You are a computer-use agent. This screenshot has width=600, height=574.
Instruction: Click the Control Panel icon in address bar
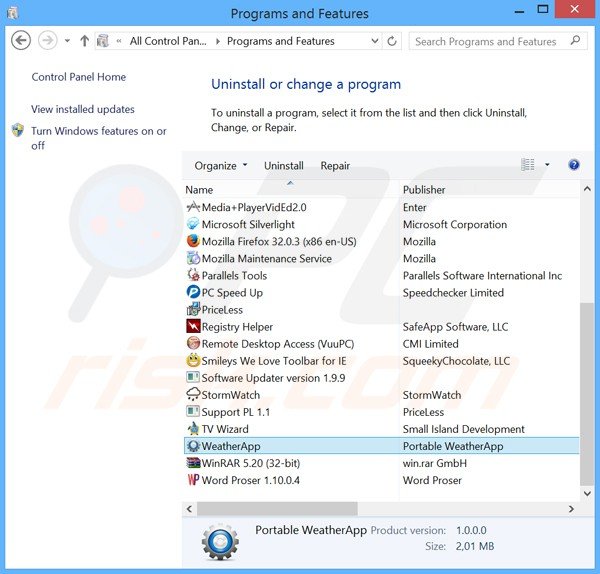tap(103, 41)
